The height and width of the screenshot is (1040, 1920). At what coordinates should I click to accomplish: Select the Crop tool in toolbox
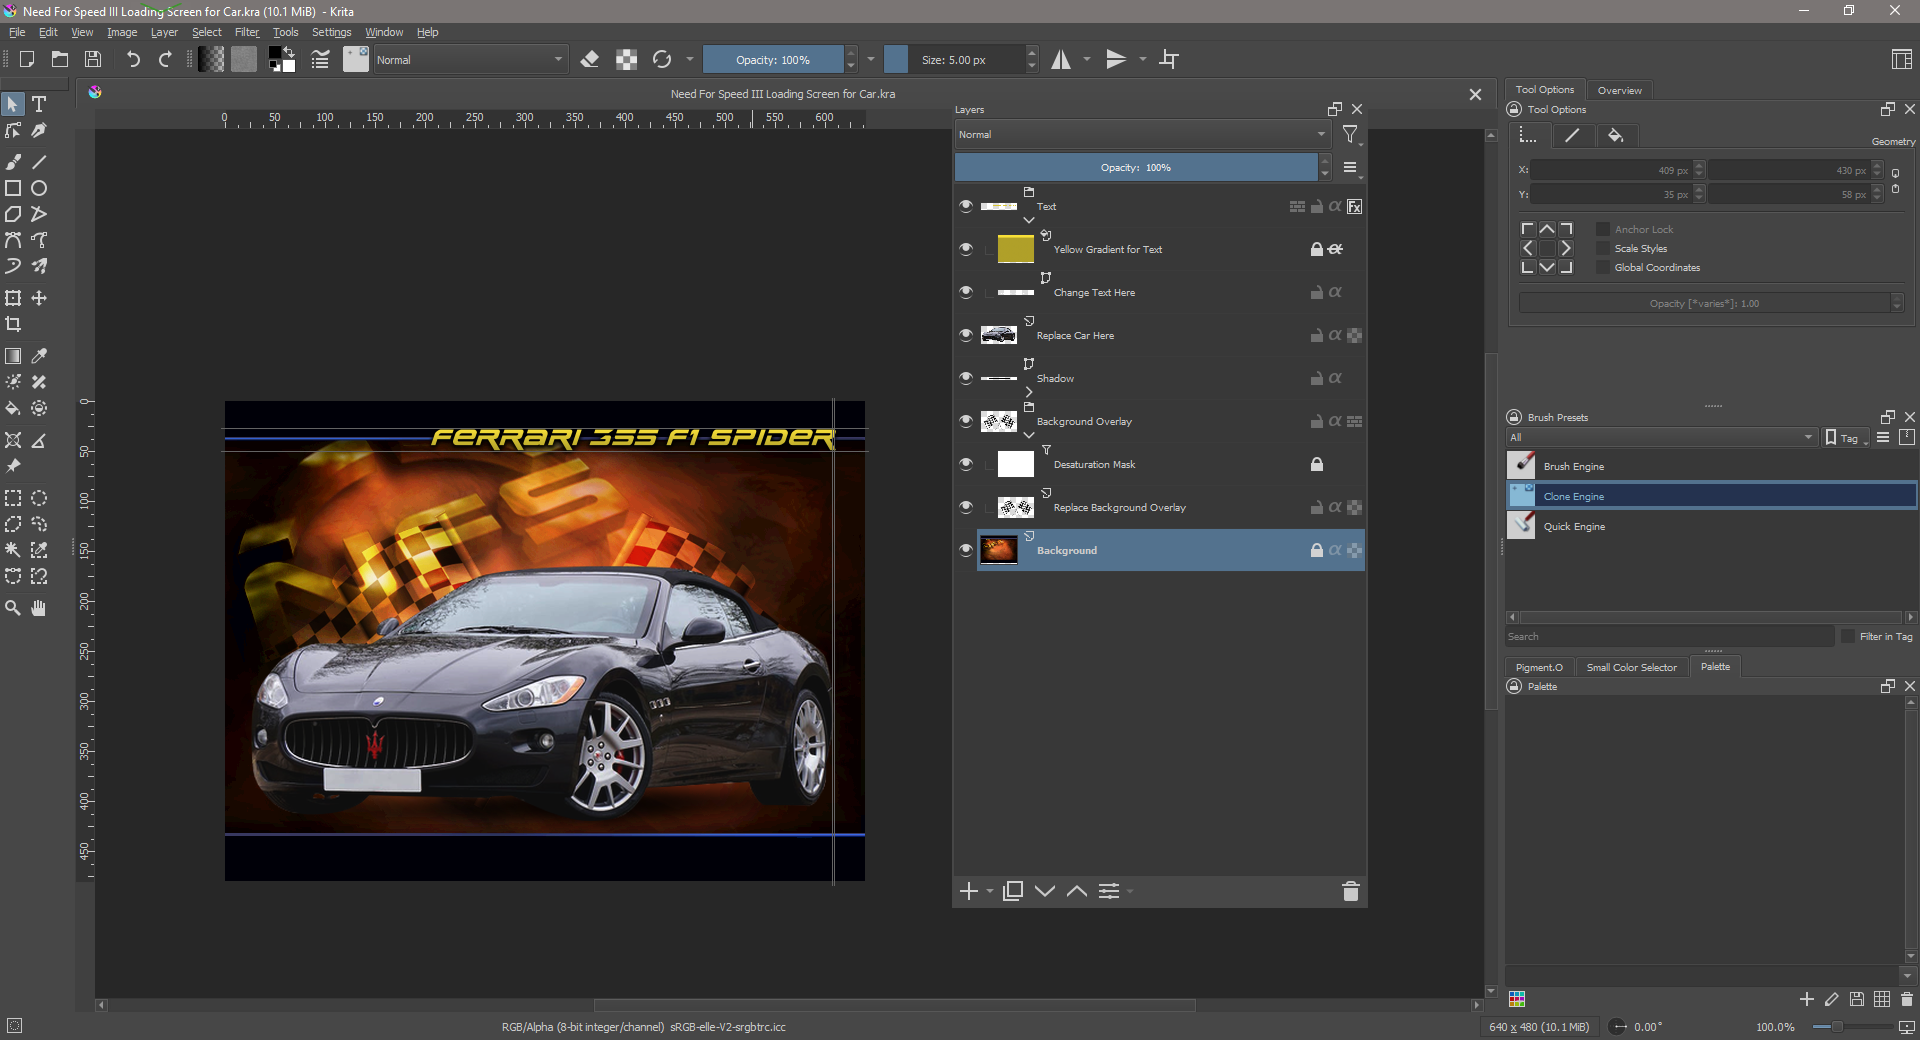pos(13,324)
